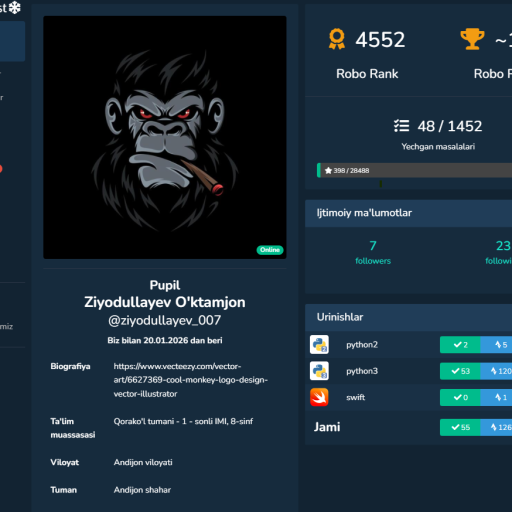Click the Pupil rank title
This screenshot has width=512, height=512.
click(x=165, y=285)
